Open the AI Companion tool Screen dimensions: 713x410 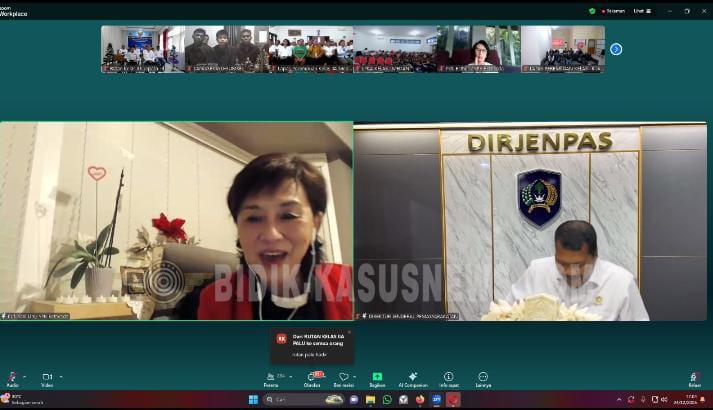412,378
